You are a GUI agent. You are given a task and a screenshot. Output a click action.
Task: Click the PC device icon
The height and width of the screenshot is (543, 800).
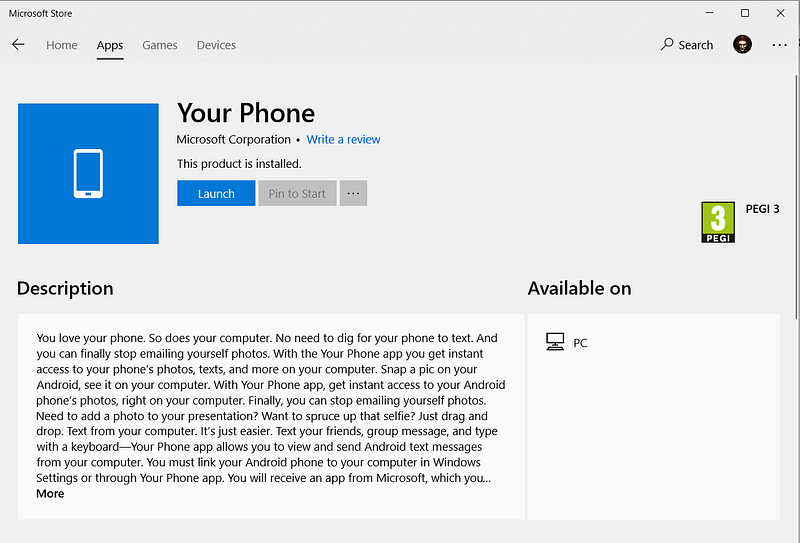coord(555,342)
